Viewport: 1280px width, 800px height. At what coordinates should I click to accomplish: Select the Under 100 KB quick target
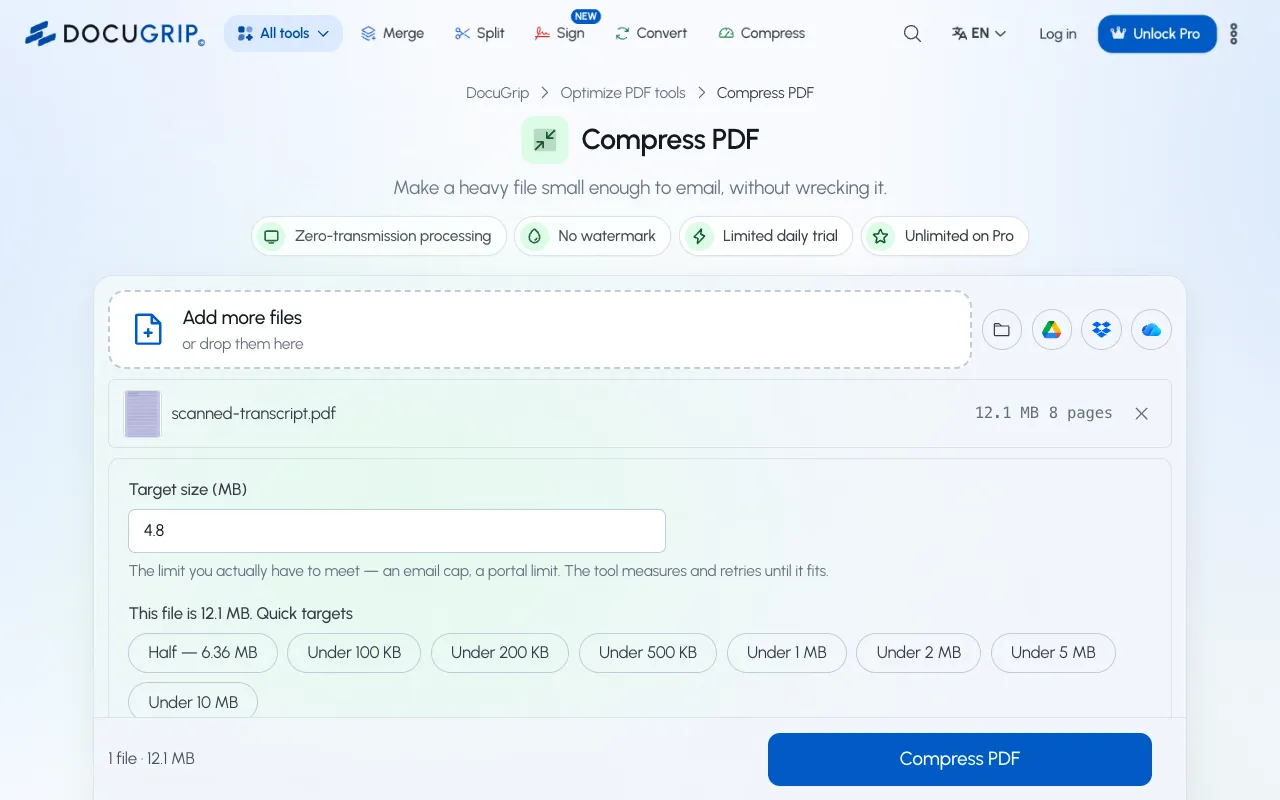coord(354,653)
